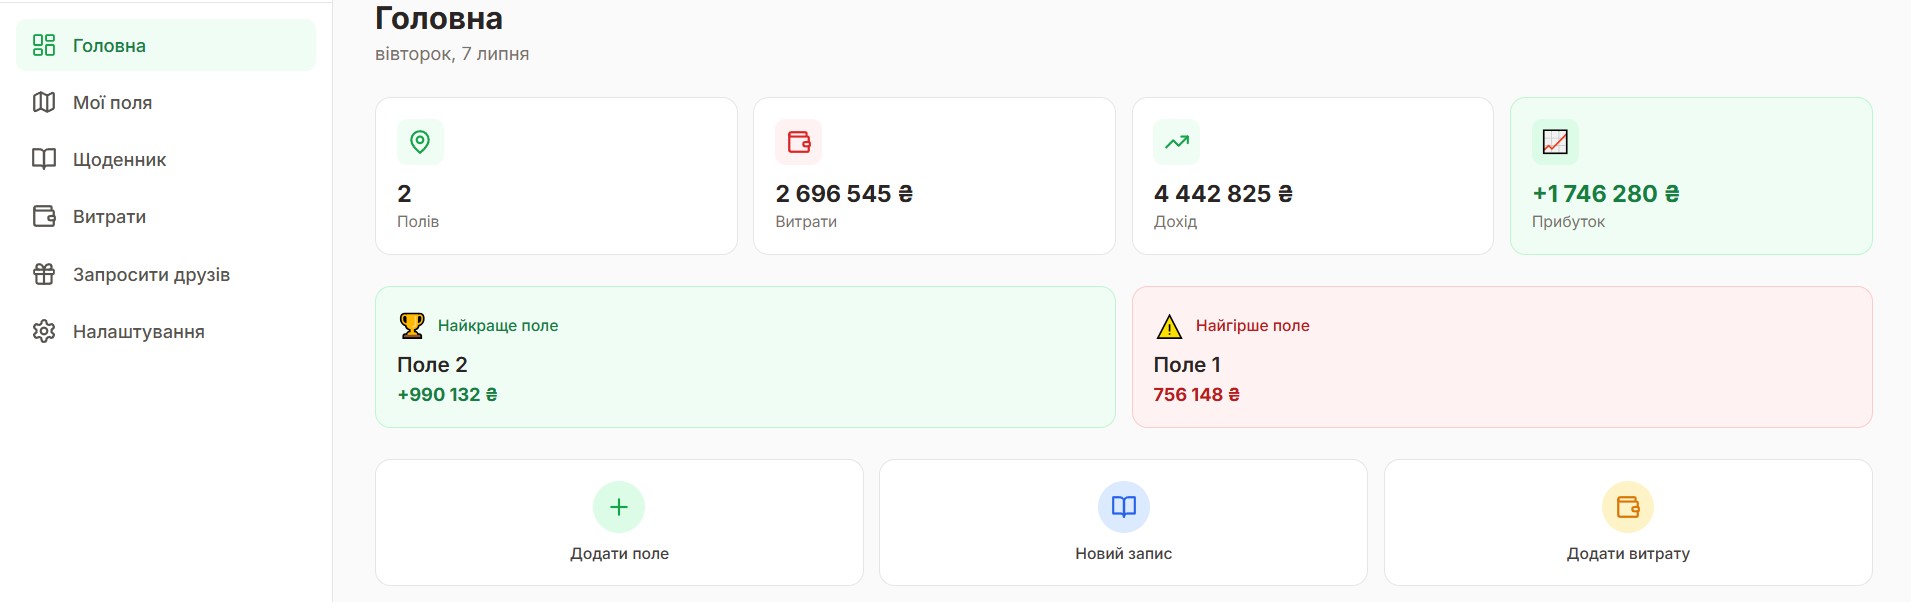Click the +990 132 ₴ amount
This screenshot has height=602, width=1911.
[447, 394]
